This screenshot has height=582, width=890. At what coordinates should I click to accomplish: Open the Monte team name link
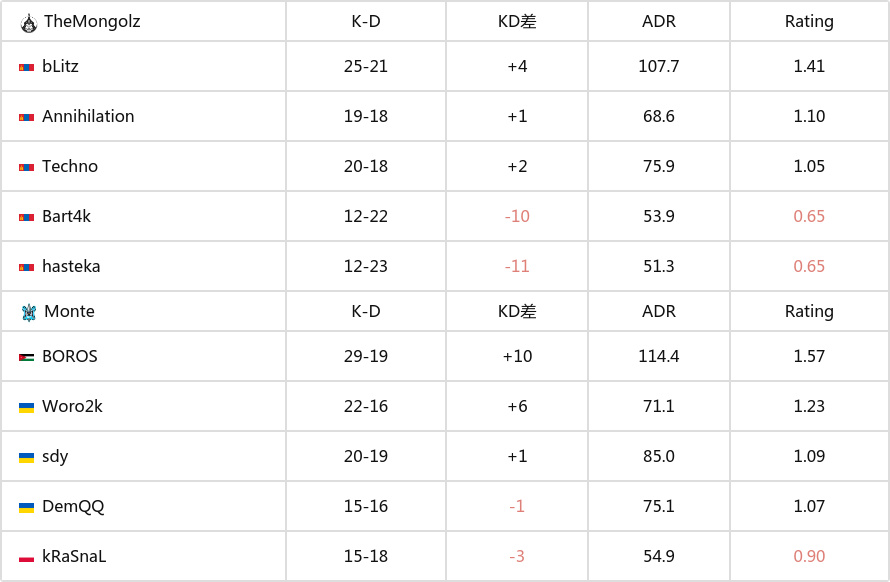(69, 311)
